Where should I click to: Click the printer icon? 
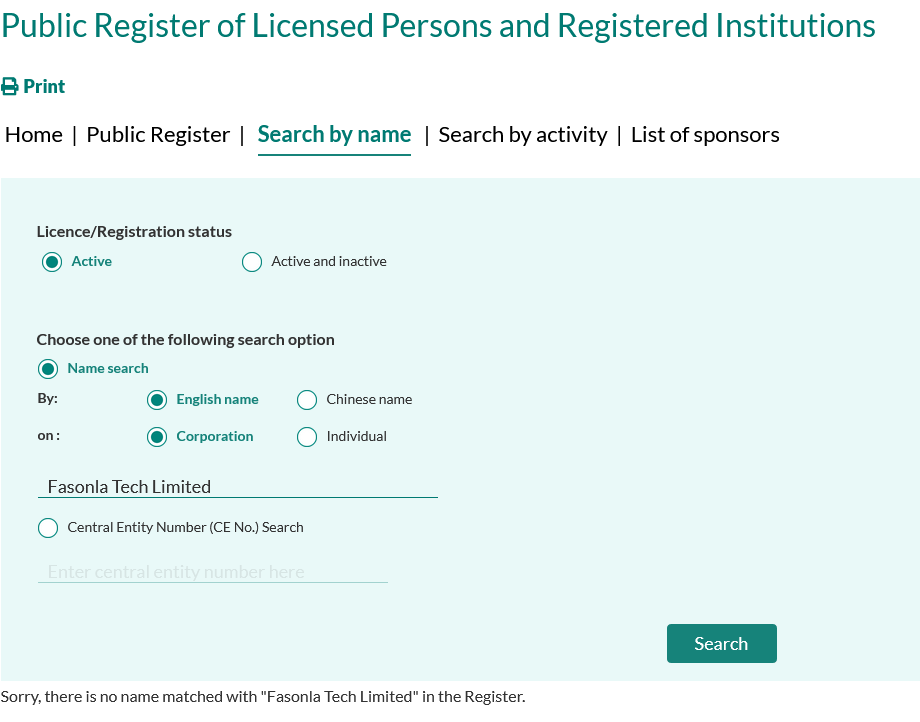(x=10, y=87)
